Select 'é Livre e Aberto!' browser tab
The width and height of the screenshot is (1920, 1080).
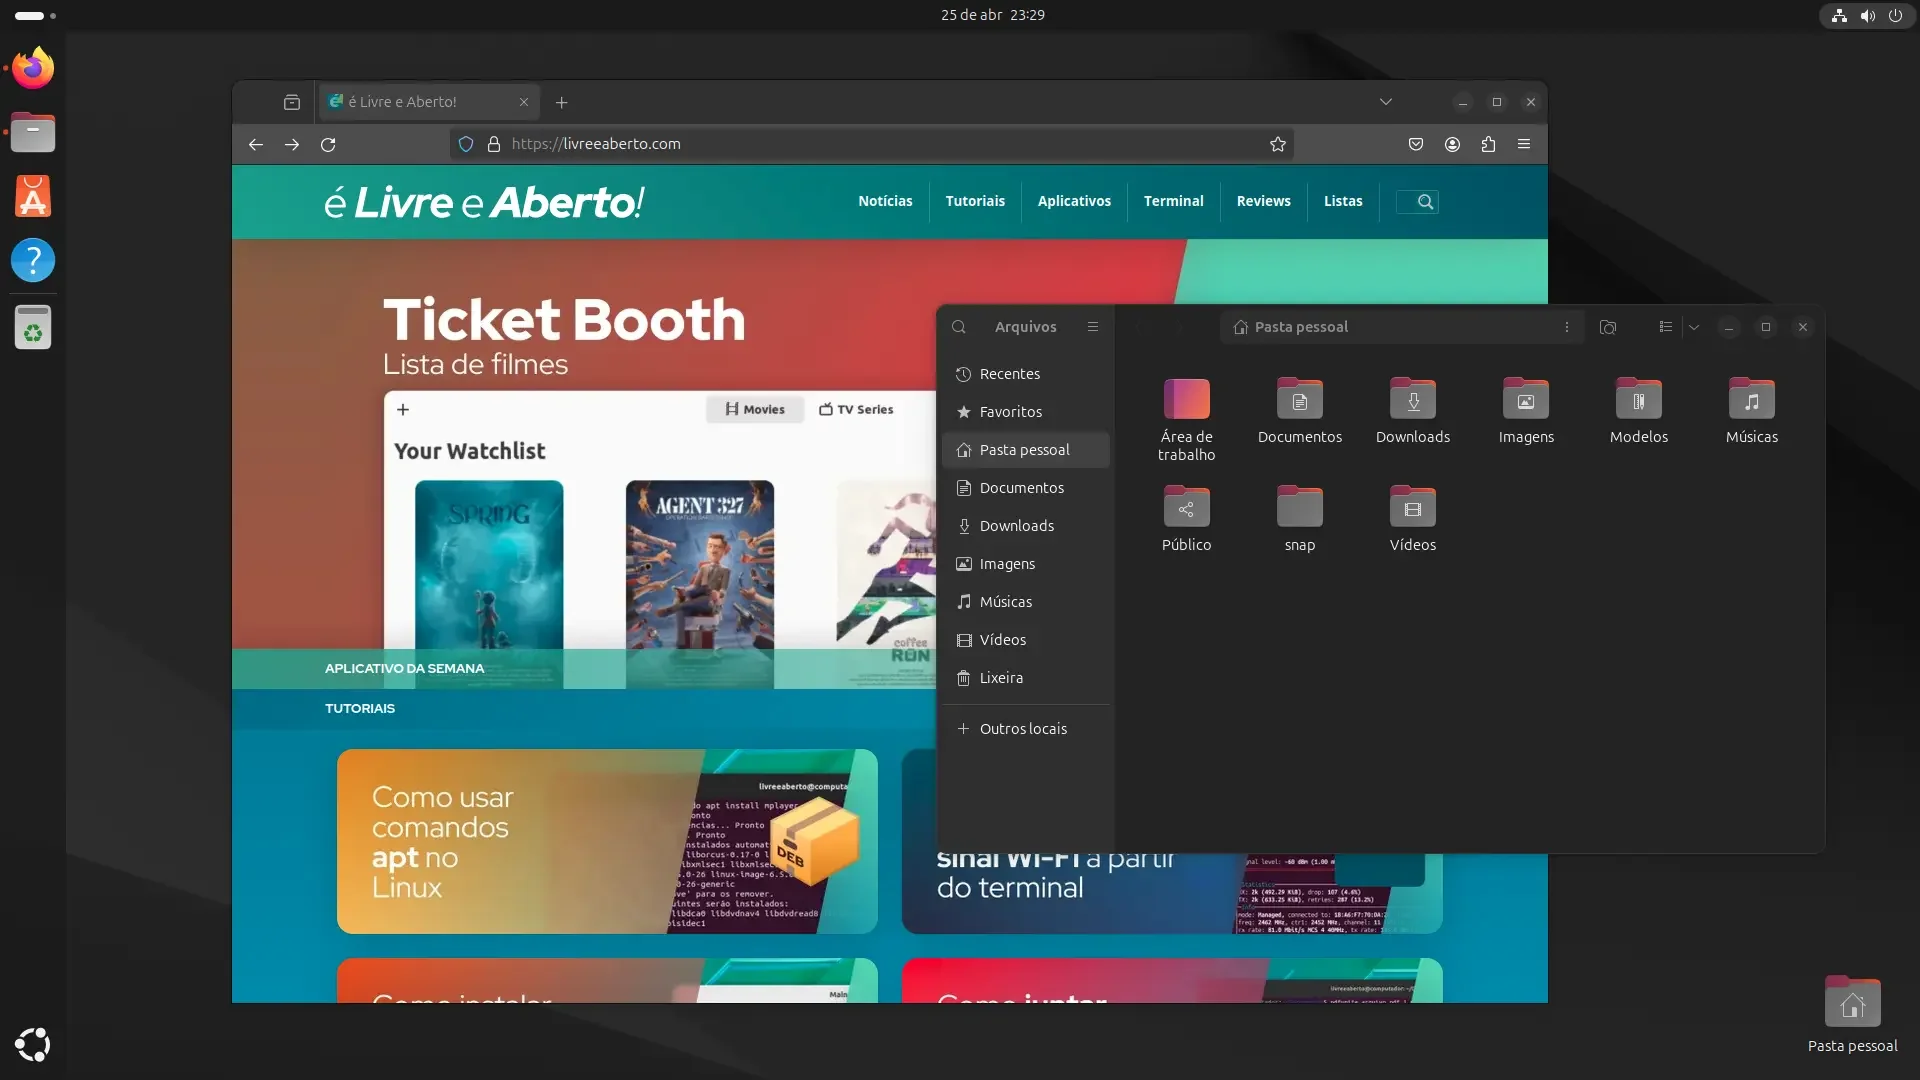[431, 102]
